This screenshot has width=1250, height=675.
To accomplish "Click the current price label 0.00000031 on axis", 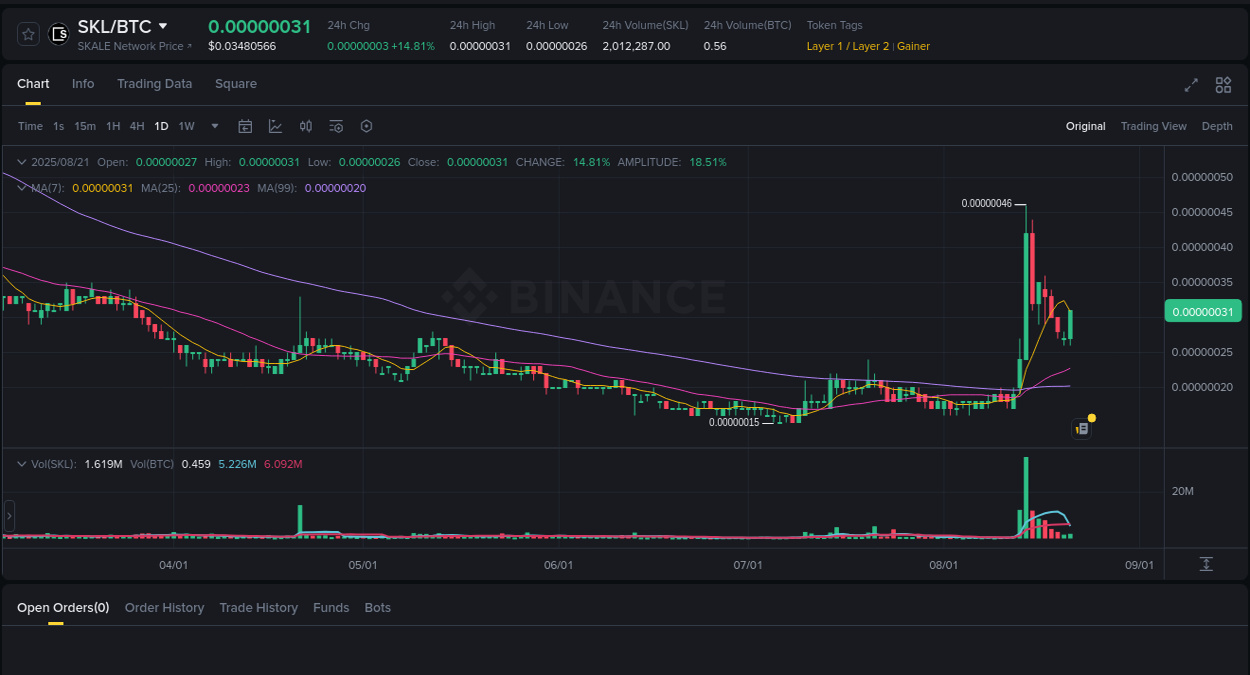I will click(x=1203, y=312).
